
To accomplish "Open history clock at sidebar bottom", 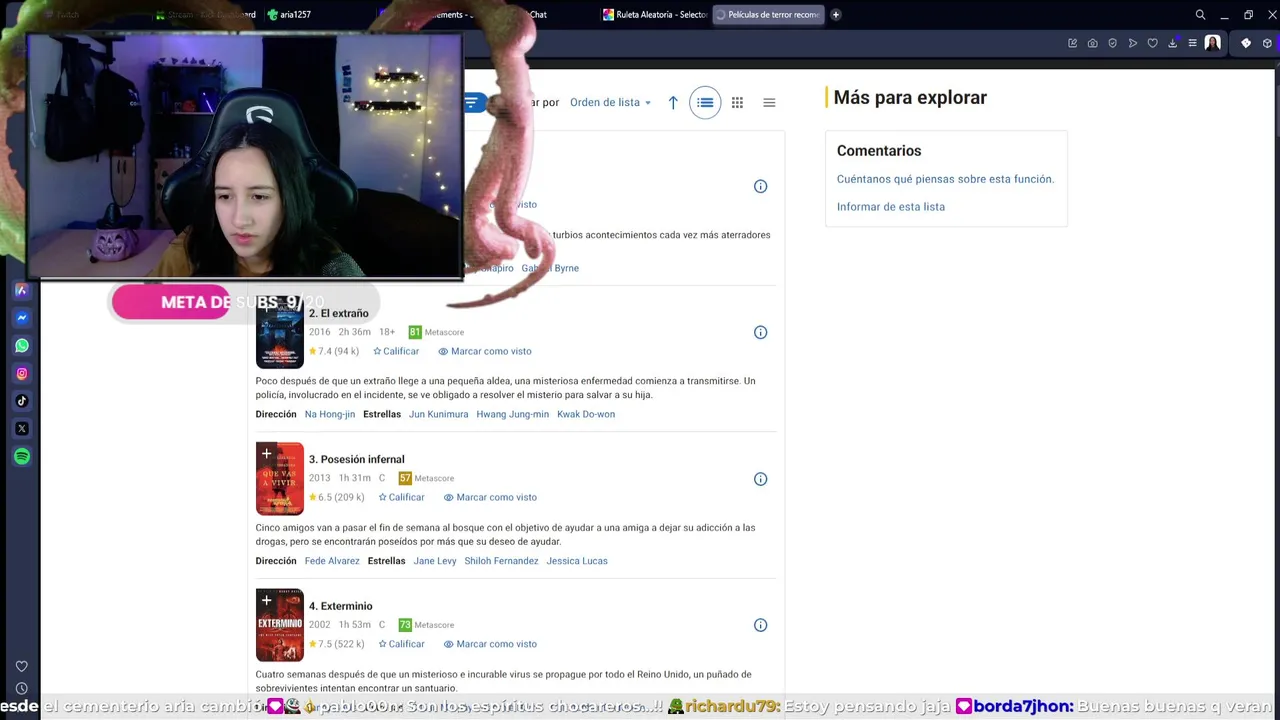I will pyautogui.click(x=21, y=689).
